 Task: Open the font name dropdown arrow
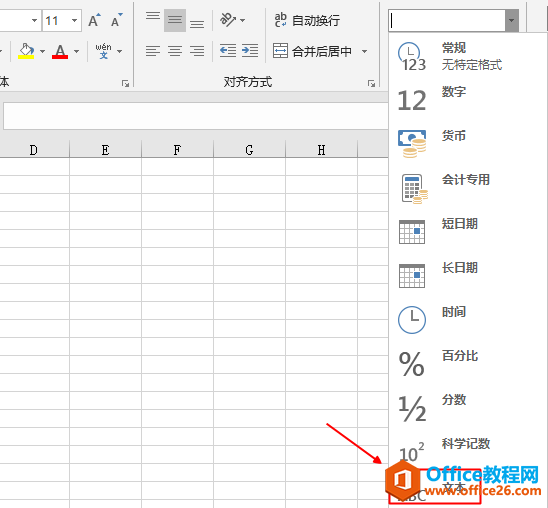(34, 21)
